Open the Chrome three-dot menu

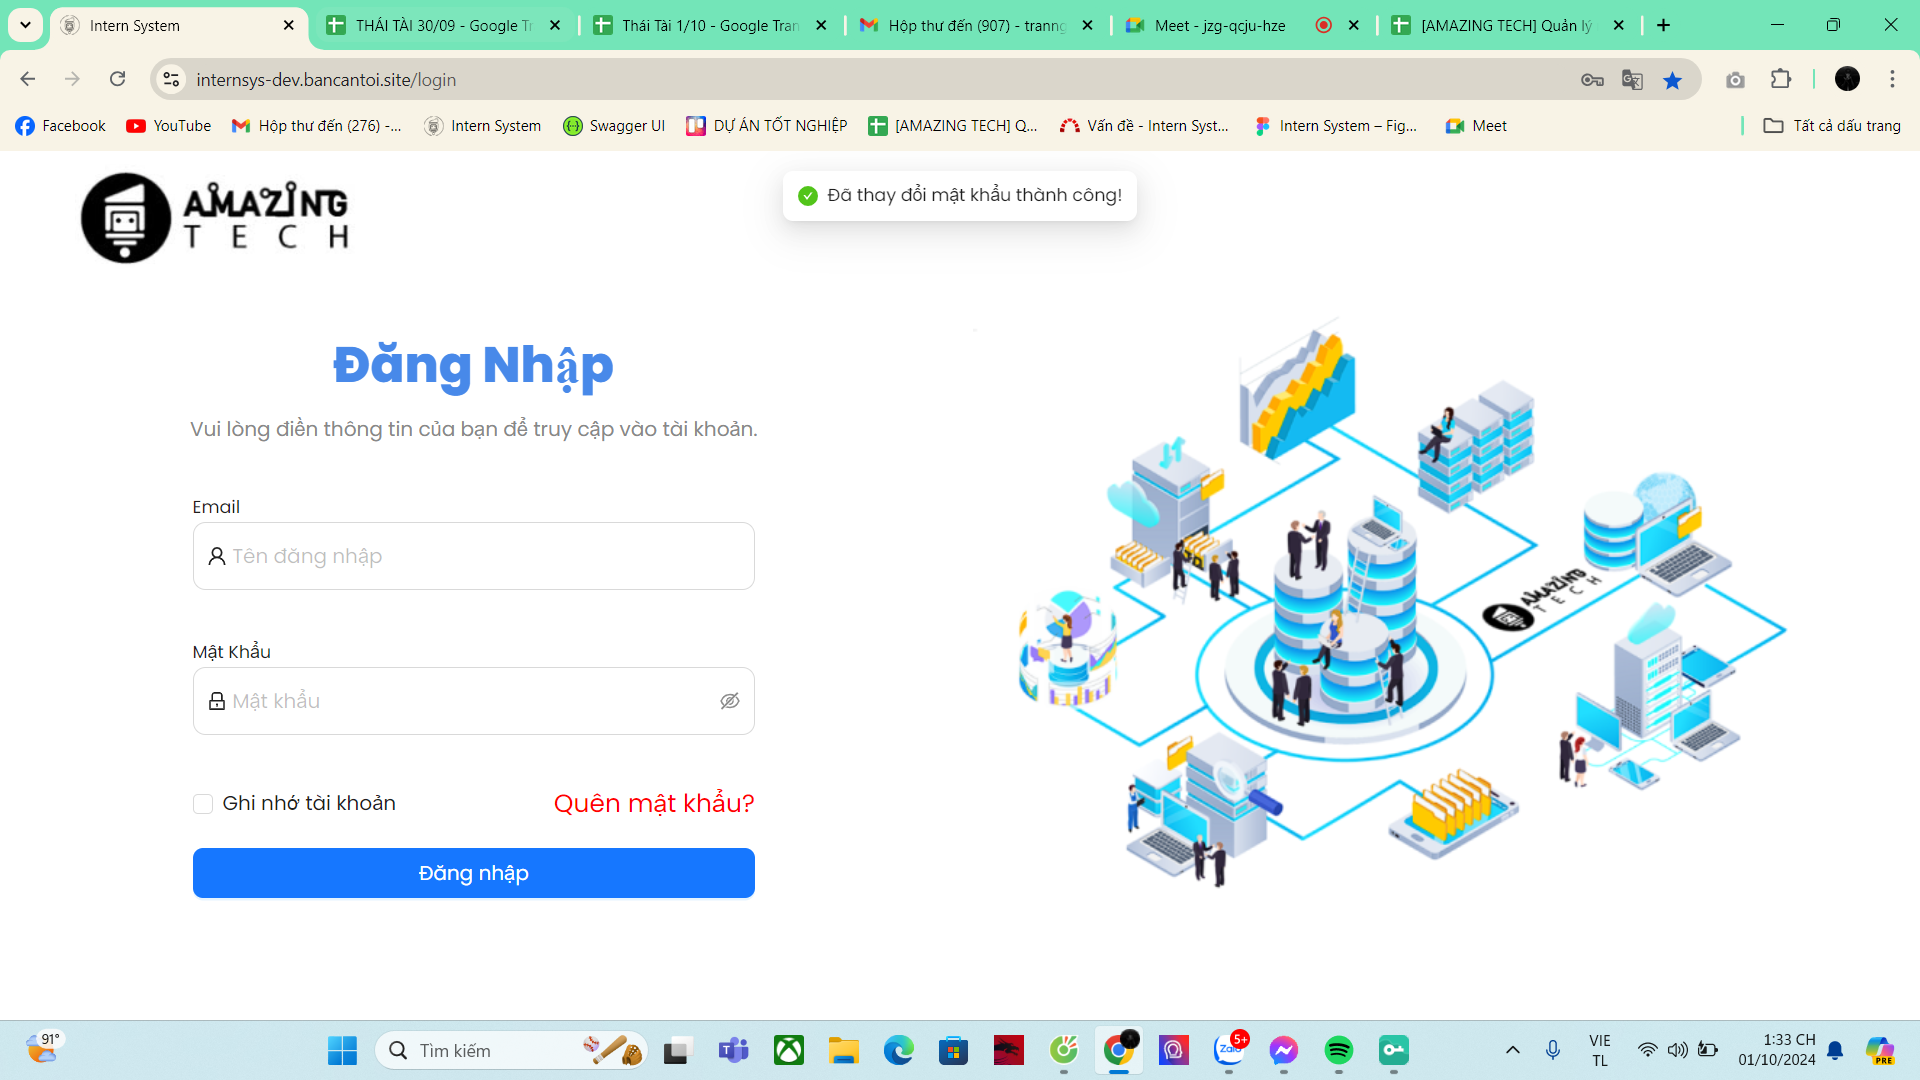coord(1892,79)
